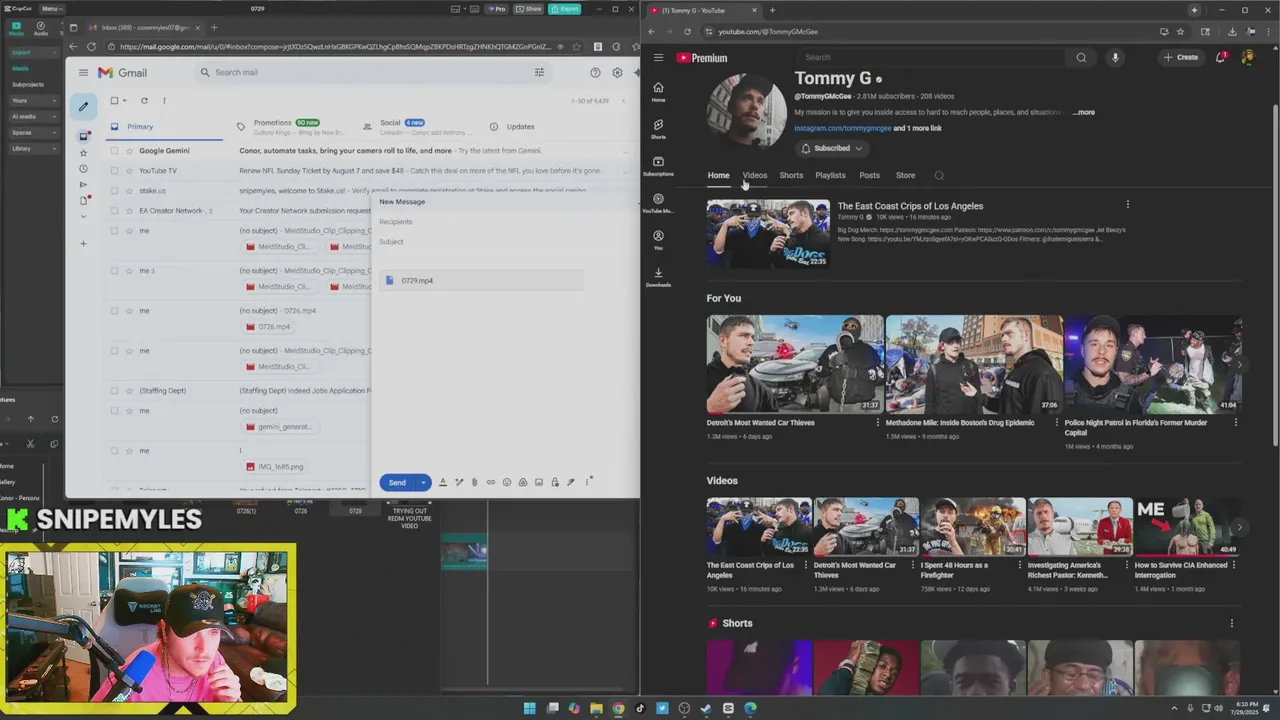Click the Gmail refresh icon above inbox
The width and height of the screenshot is (1280, 720).
144,100
